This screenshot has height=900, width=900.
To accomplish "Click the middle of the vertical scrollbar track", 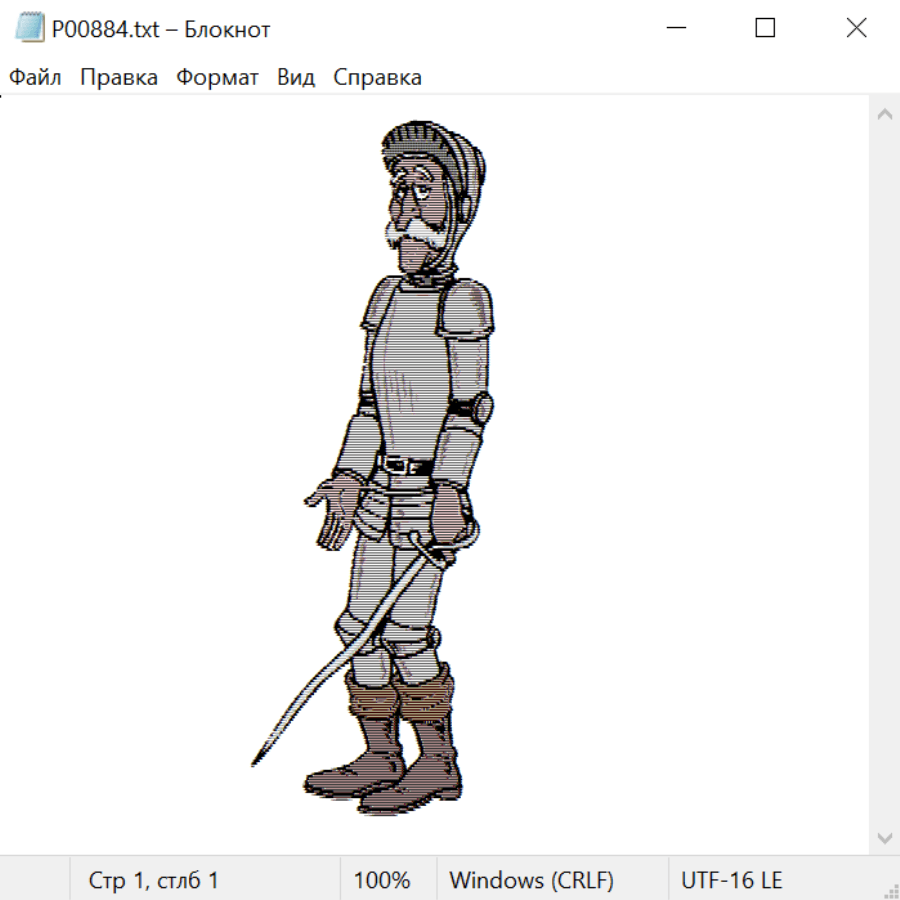I will coord(884,475).
